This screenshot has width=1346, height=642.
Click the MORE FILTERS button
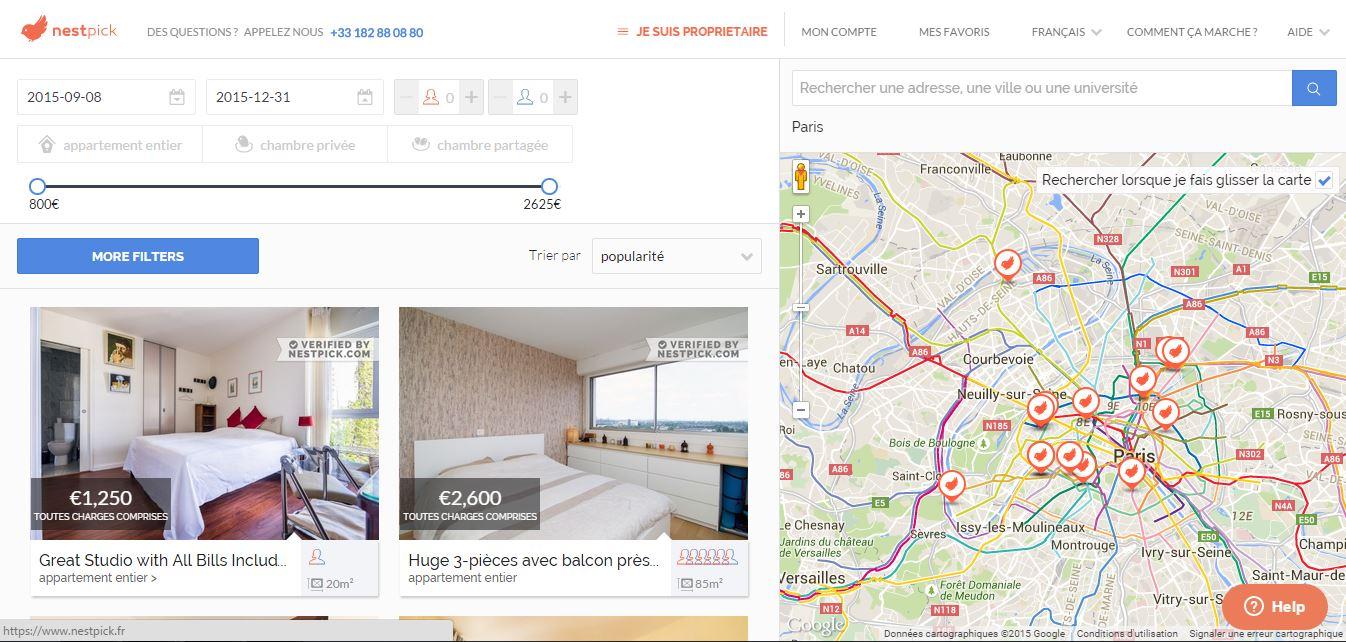(x=138, y=256)
